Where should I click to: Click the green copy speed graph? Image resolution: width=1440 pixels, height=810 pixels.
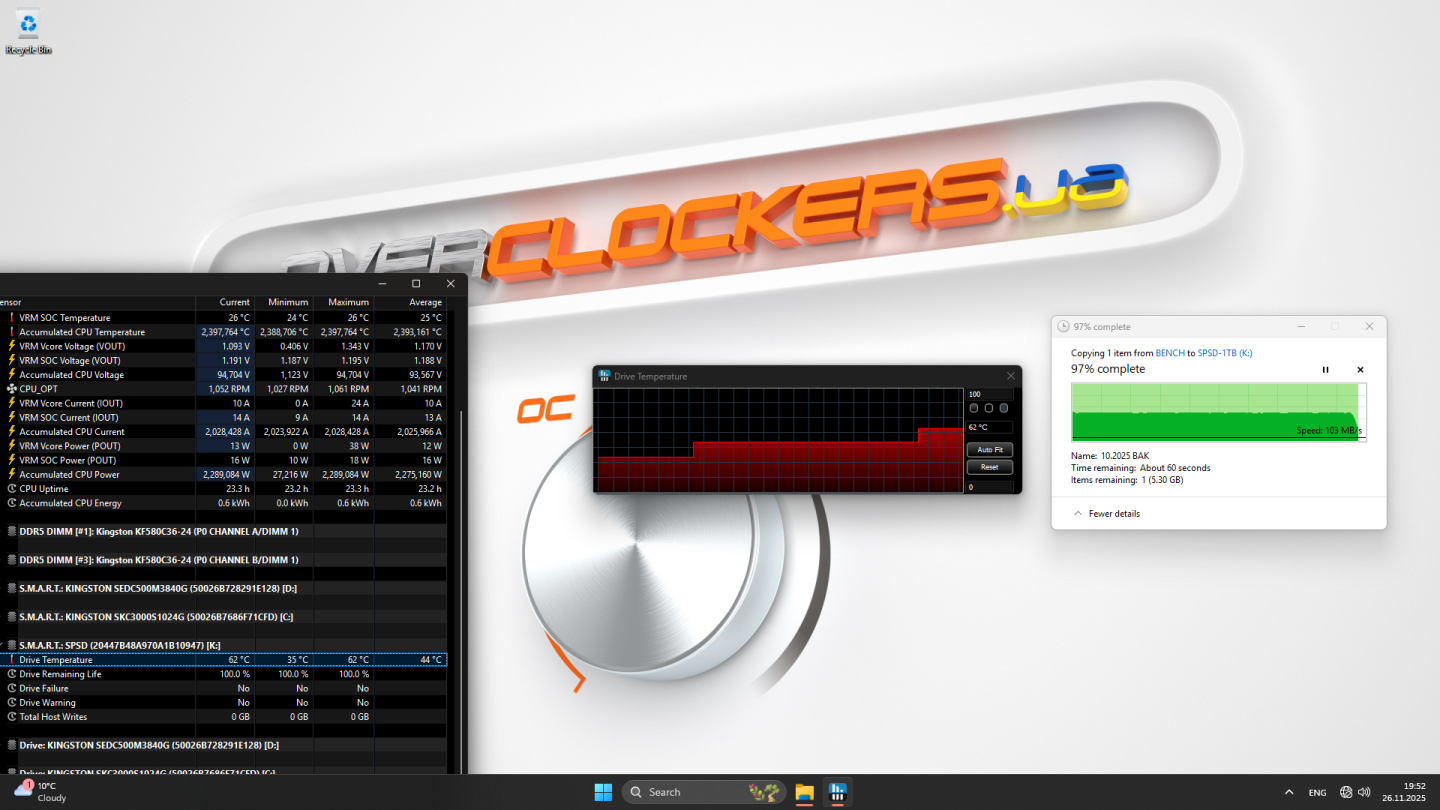tap(1217, 411)
